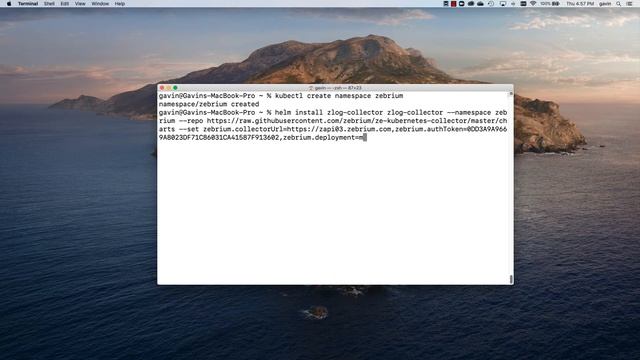Viewport: 640px width, 360px height.
Task: Click the battery status indicator
Action: [550, 4]
